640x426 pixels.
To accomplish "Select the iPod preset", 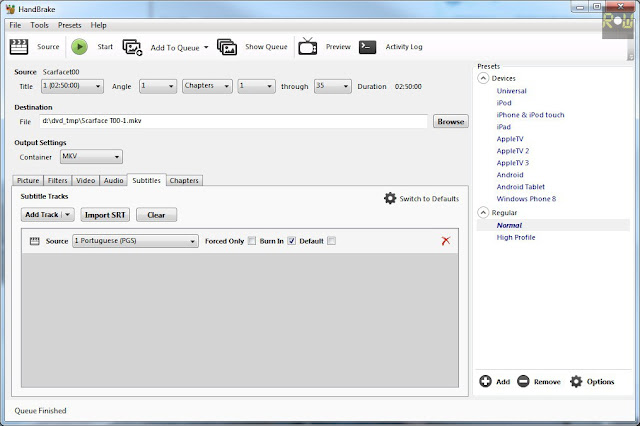I will click(x=504, y=103).
